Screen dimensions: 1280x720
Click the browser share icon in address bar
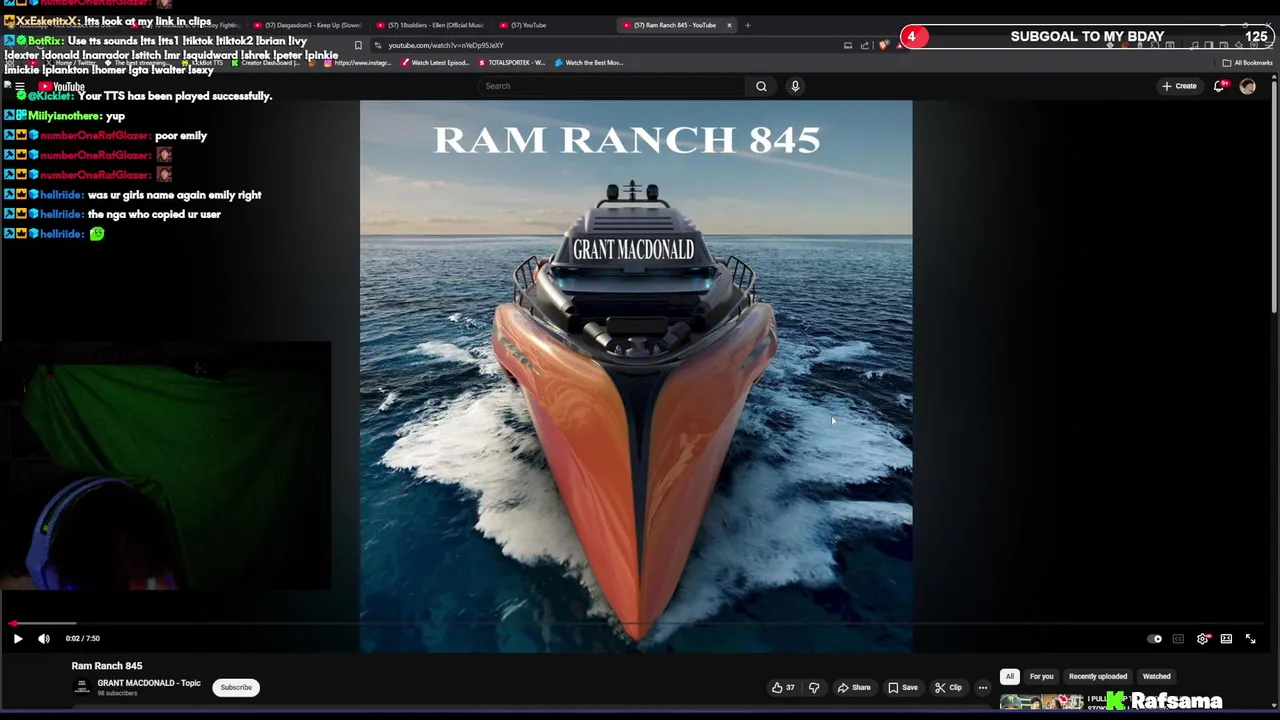(x=865, y=45)
